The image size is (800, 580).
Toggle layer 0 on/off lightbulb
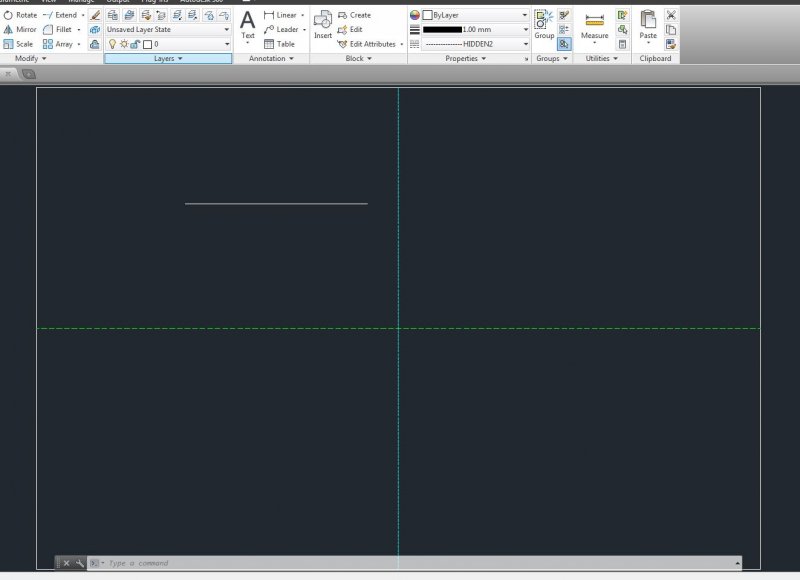[x=112, y=44]
